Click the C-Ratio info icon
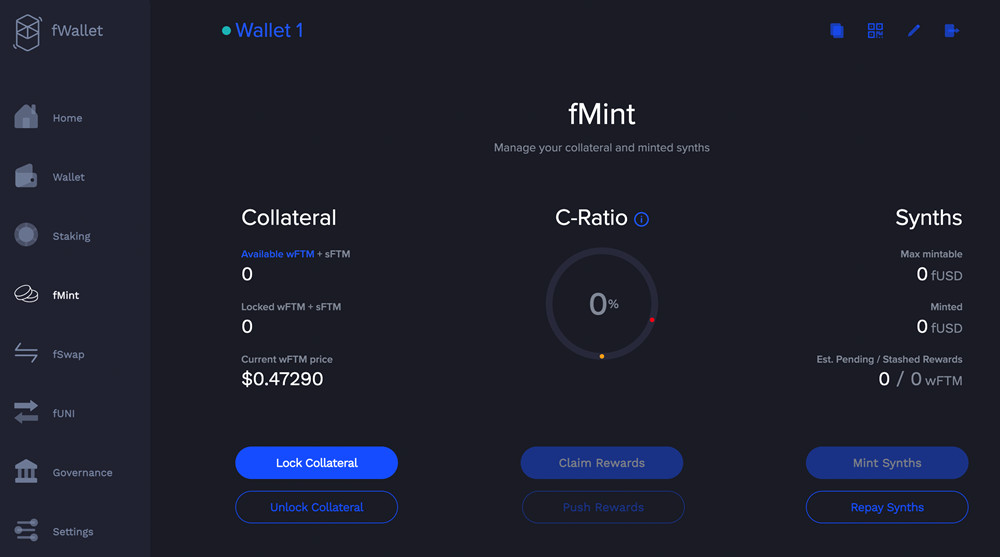 click(x=642, y=219)
